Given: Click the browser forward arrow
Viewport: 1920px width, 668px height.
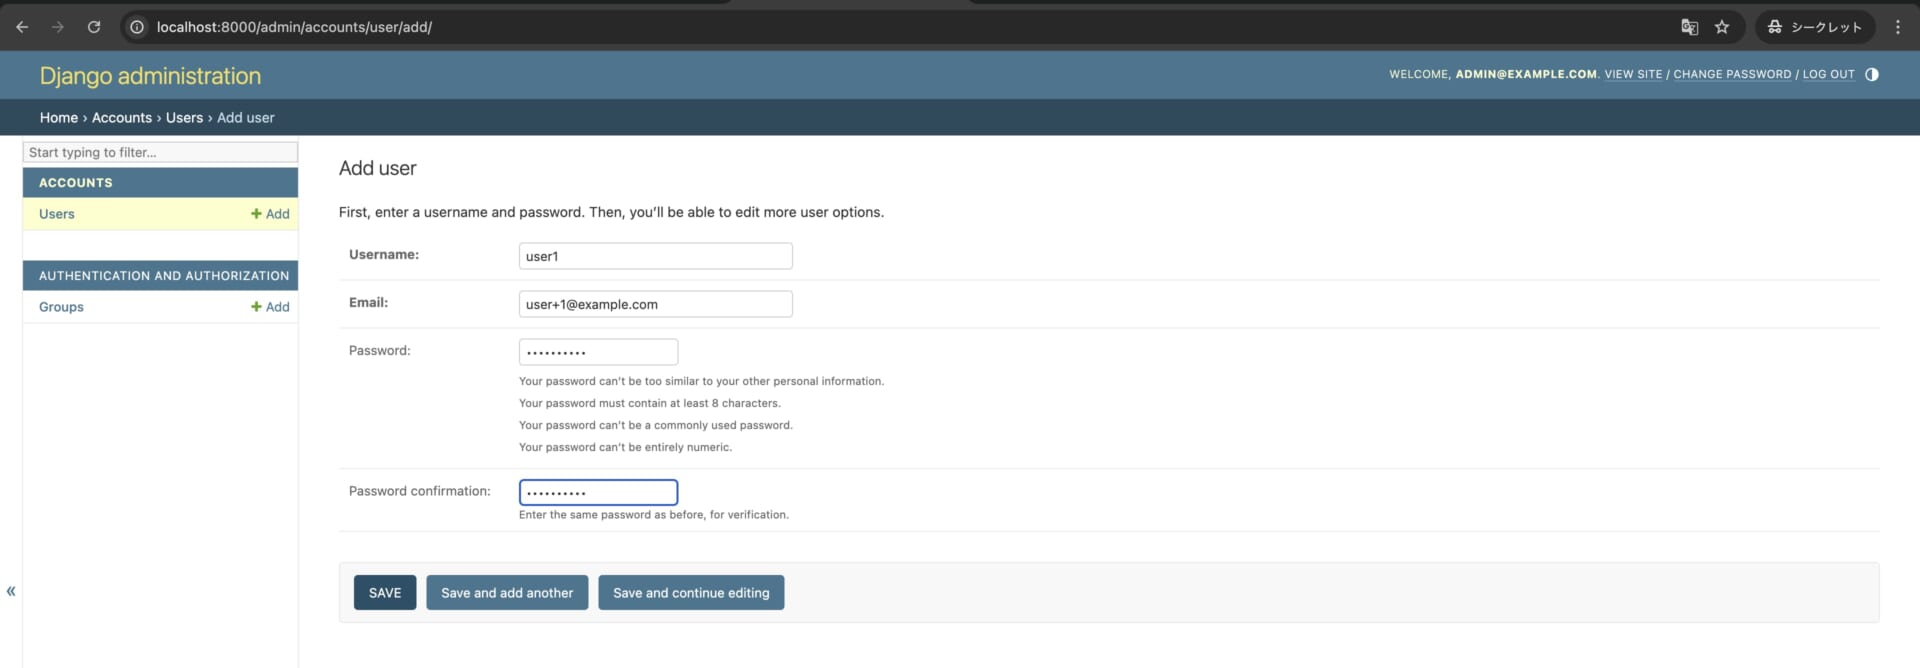Looking at the screenshot, I should click(58, 27).
